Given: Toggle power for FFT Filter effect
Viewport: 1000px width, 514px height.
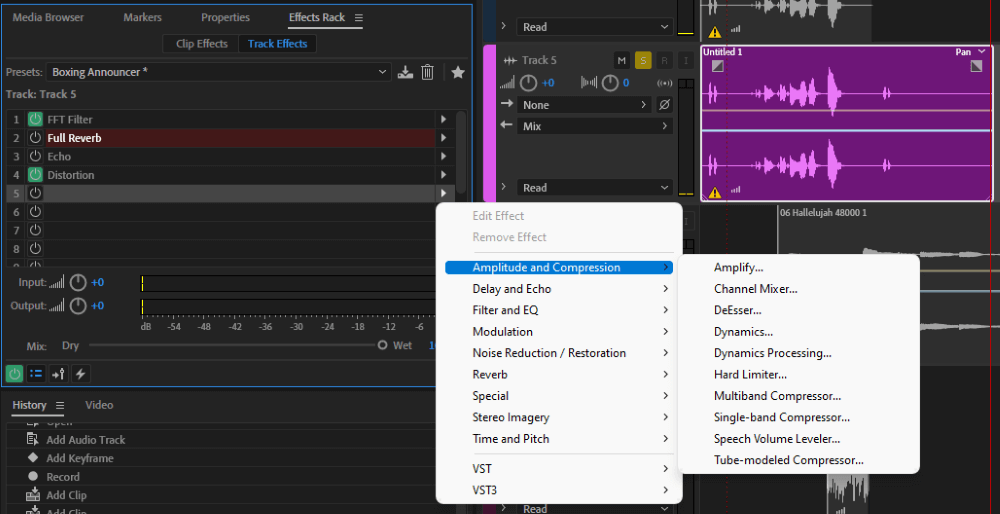Looking at the screenshot, I should 35,119.
